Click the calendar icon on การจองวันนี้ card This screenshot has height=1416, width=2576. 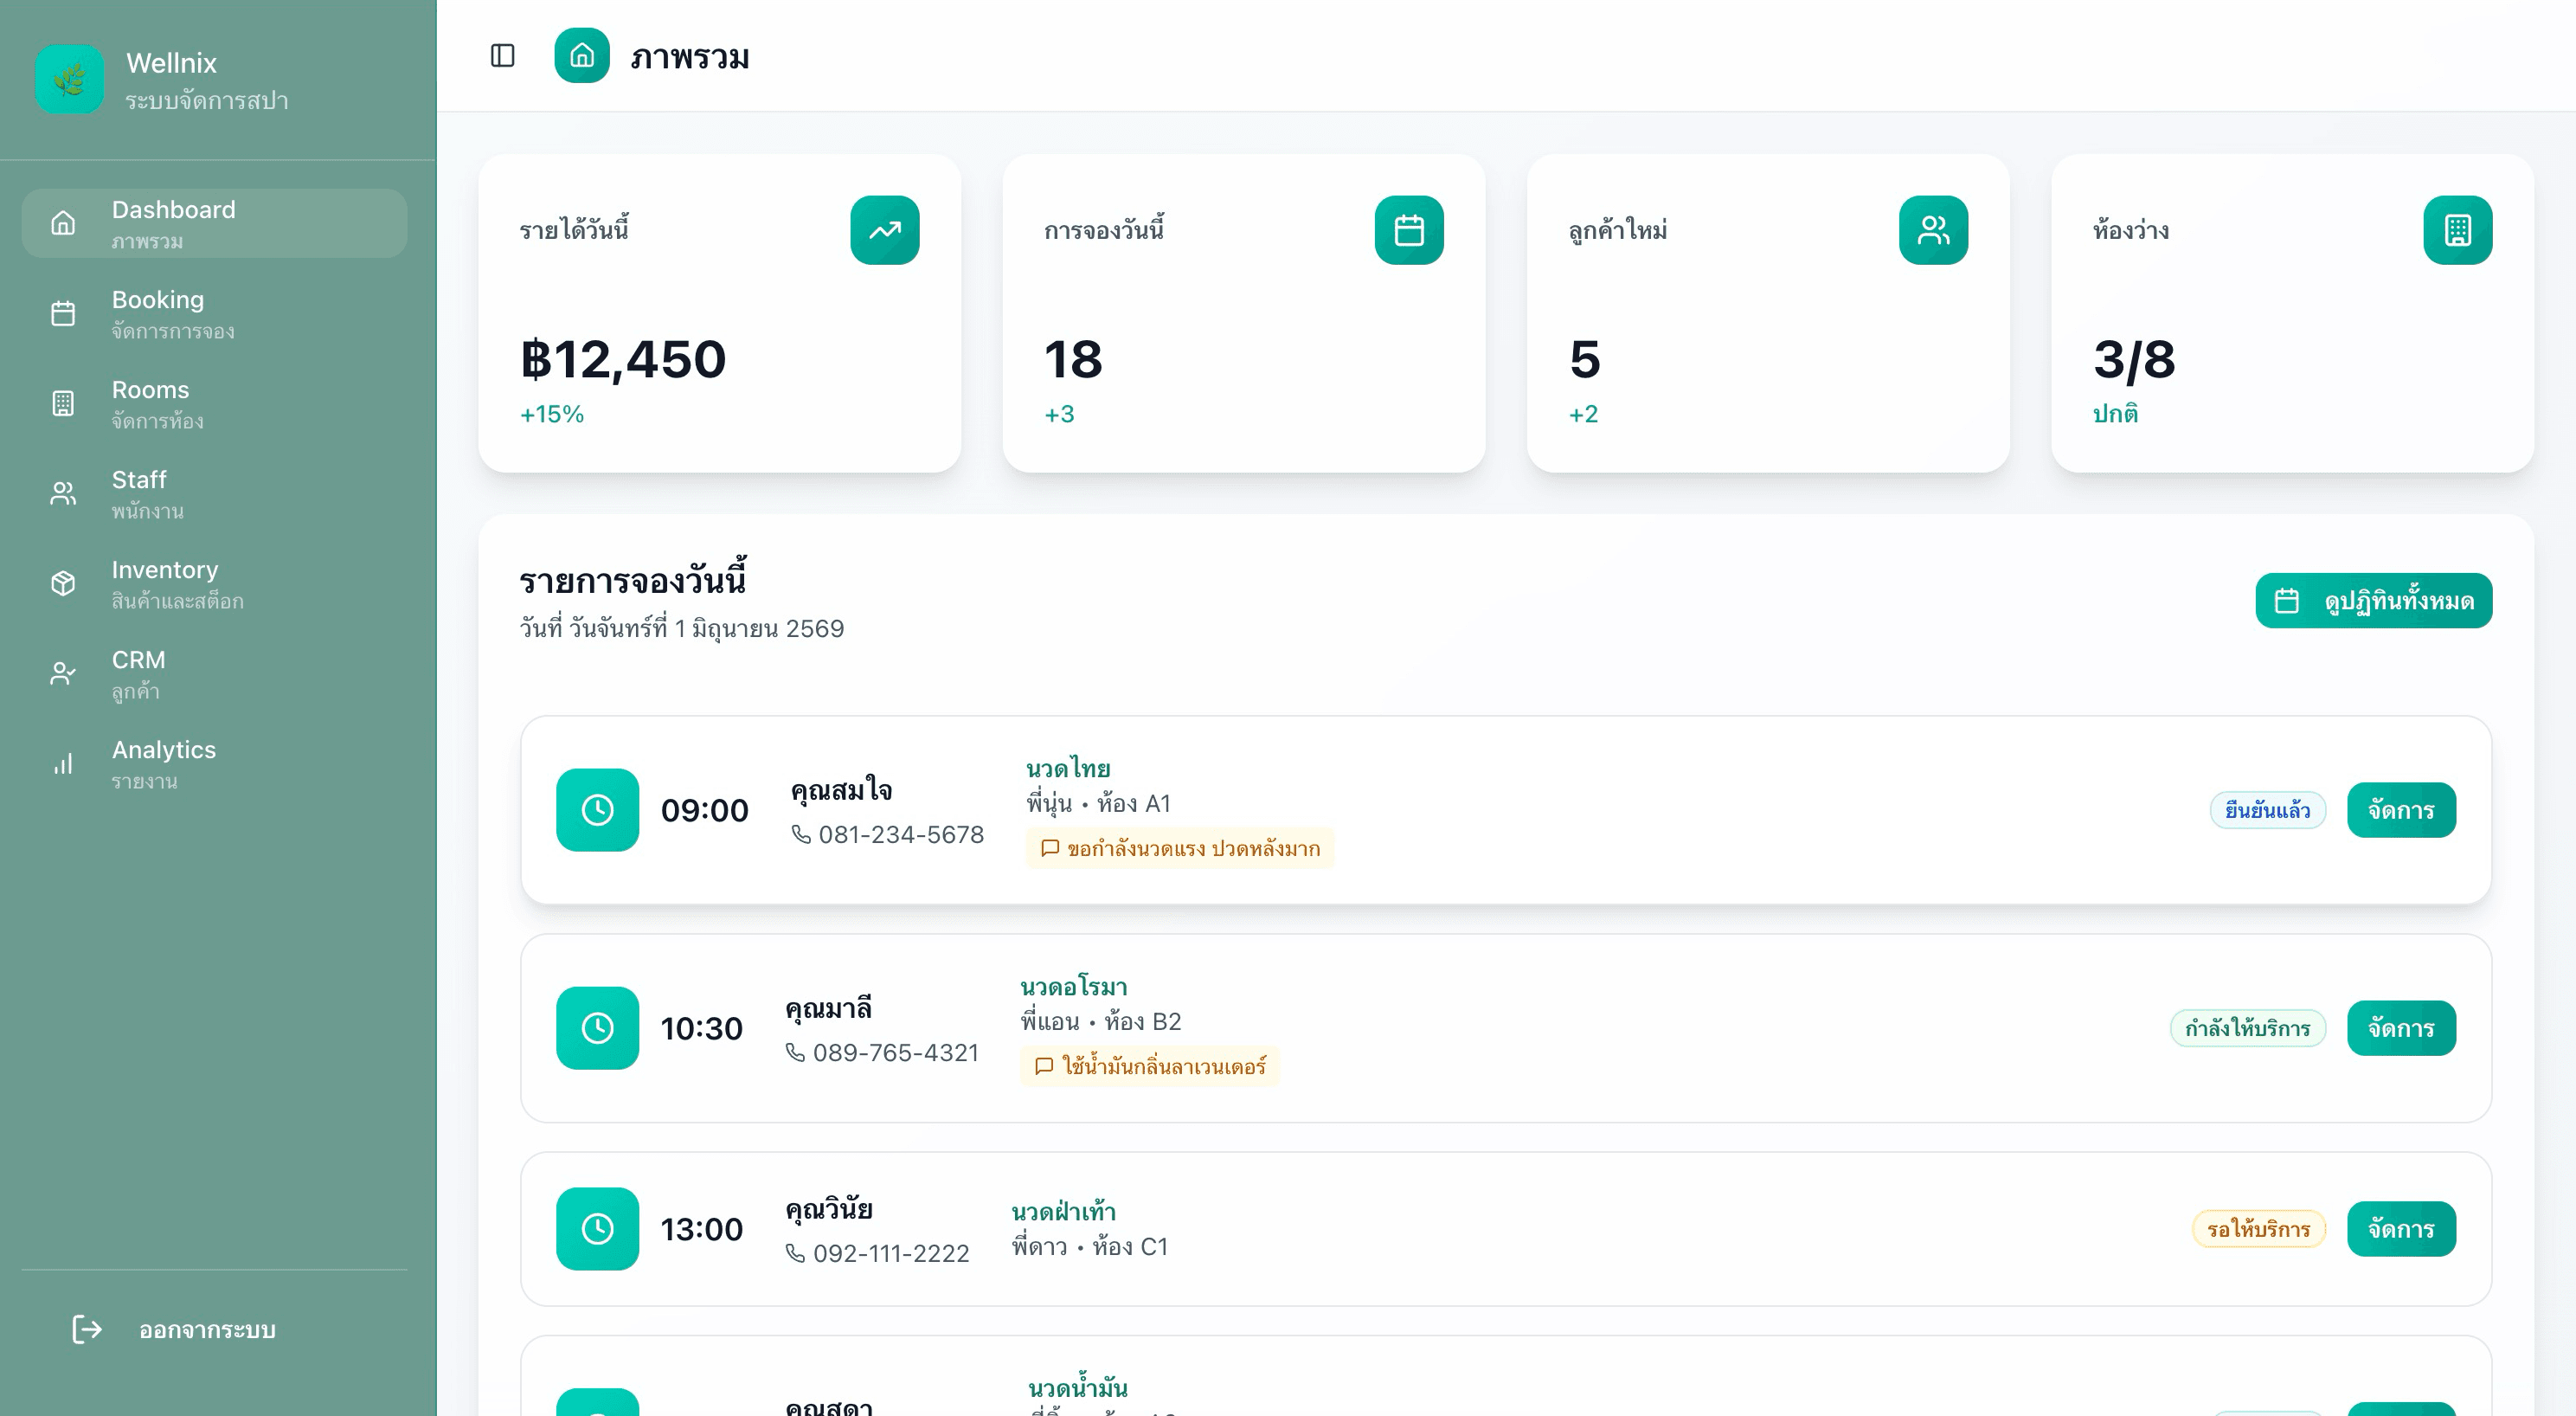tap(1409, 230)
